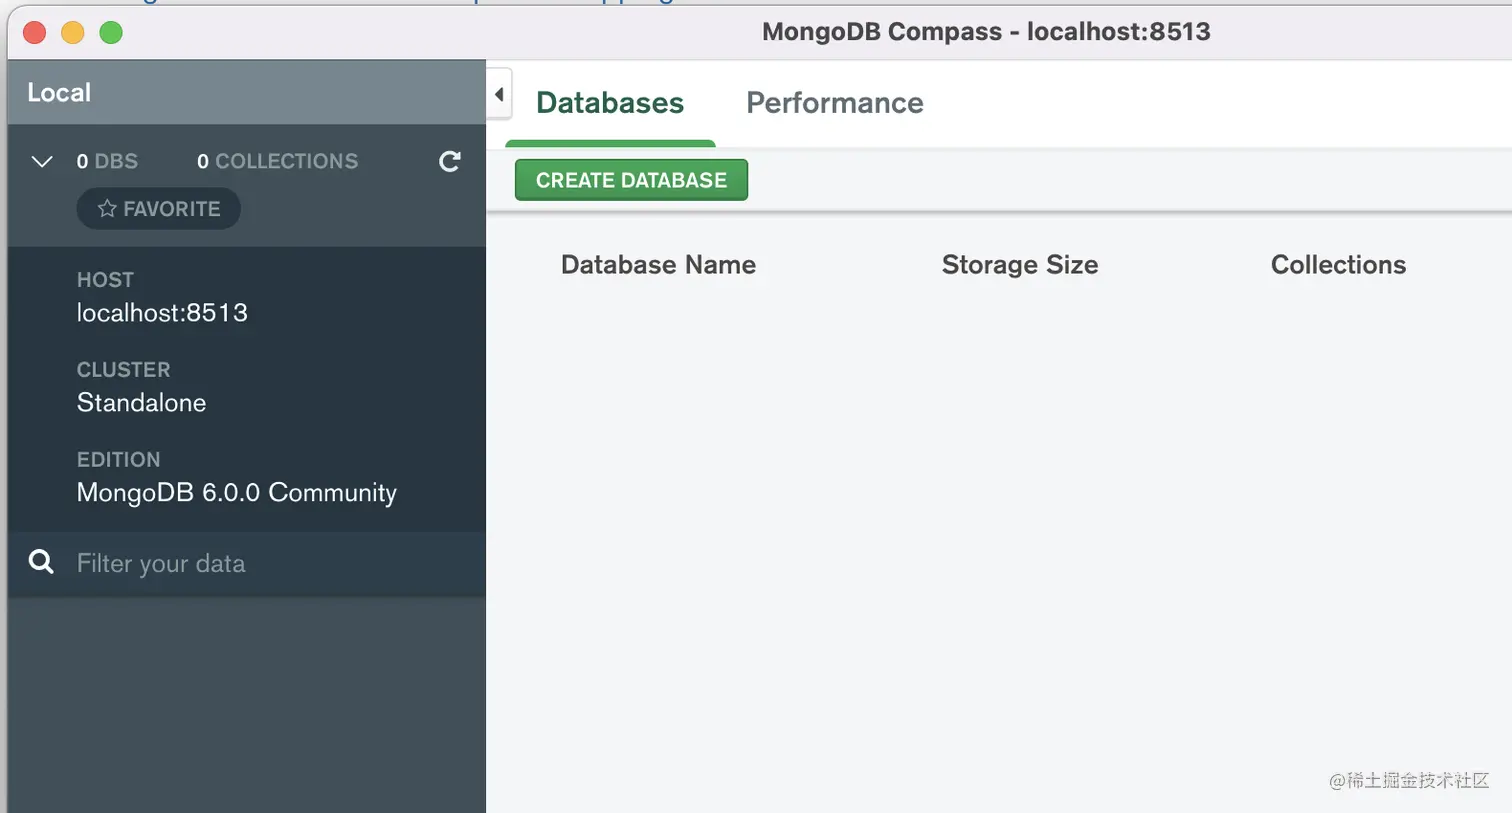
Task: Click the Filter your data field
Action: (x=260, y=564)
